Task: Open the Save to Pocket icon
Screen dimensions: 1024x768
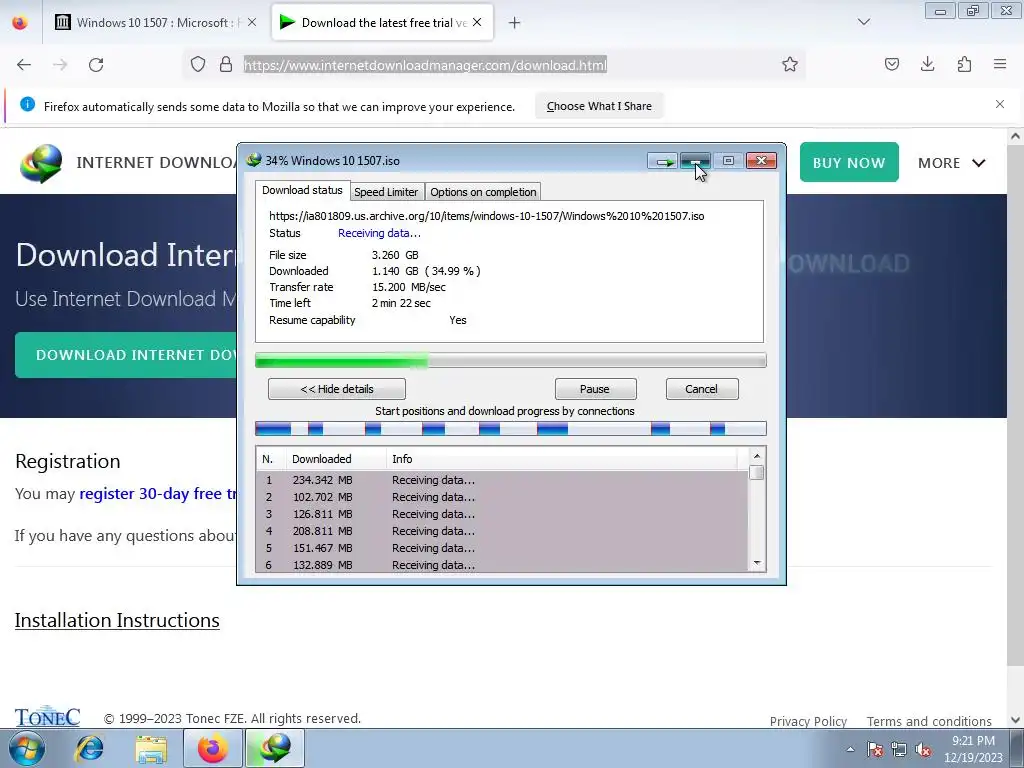Action: click(891, 64)
